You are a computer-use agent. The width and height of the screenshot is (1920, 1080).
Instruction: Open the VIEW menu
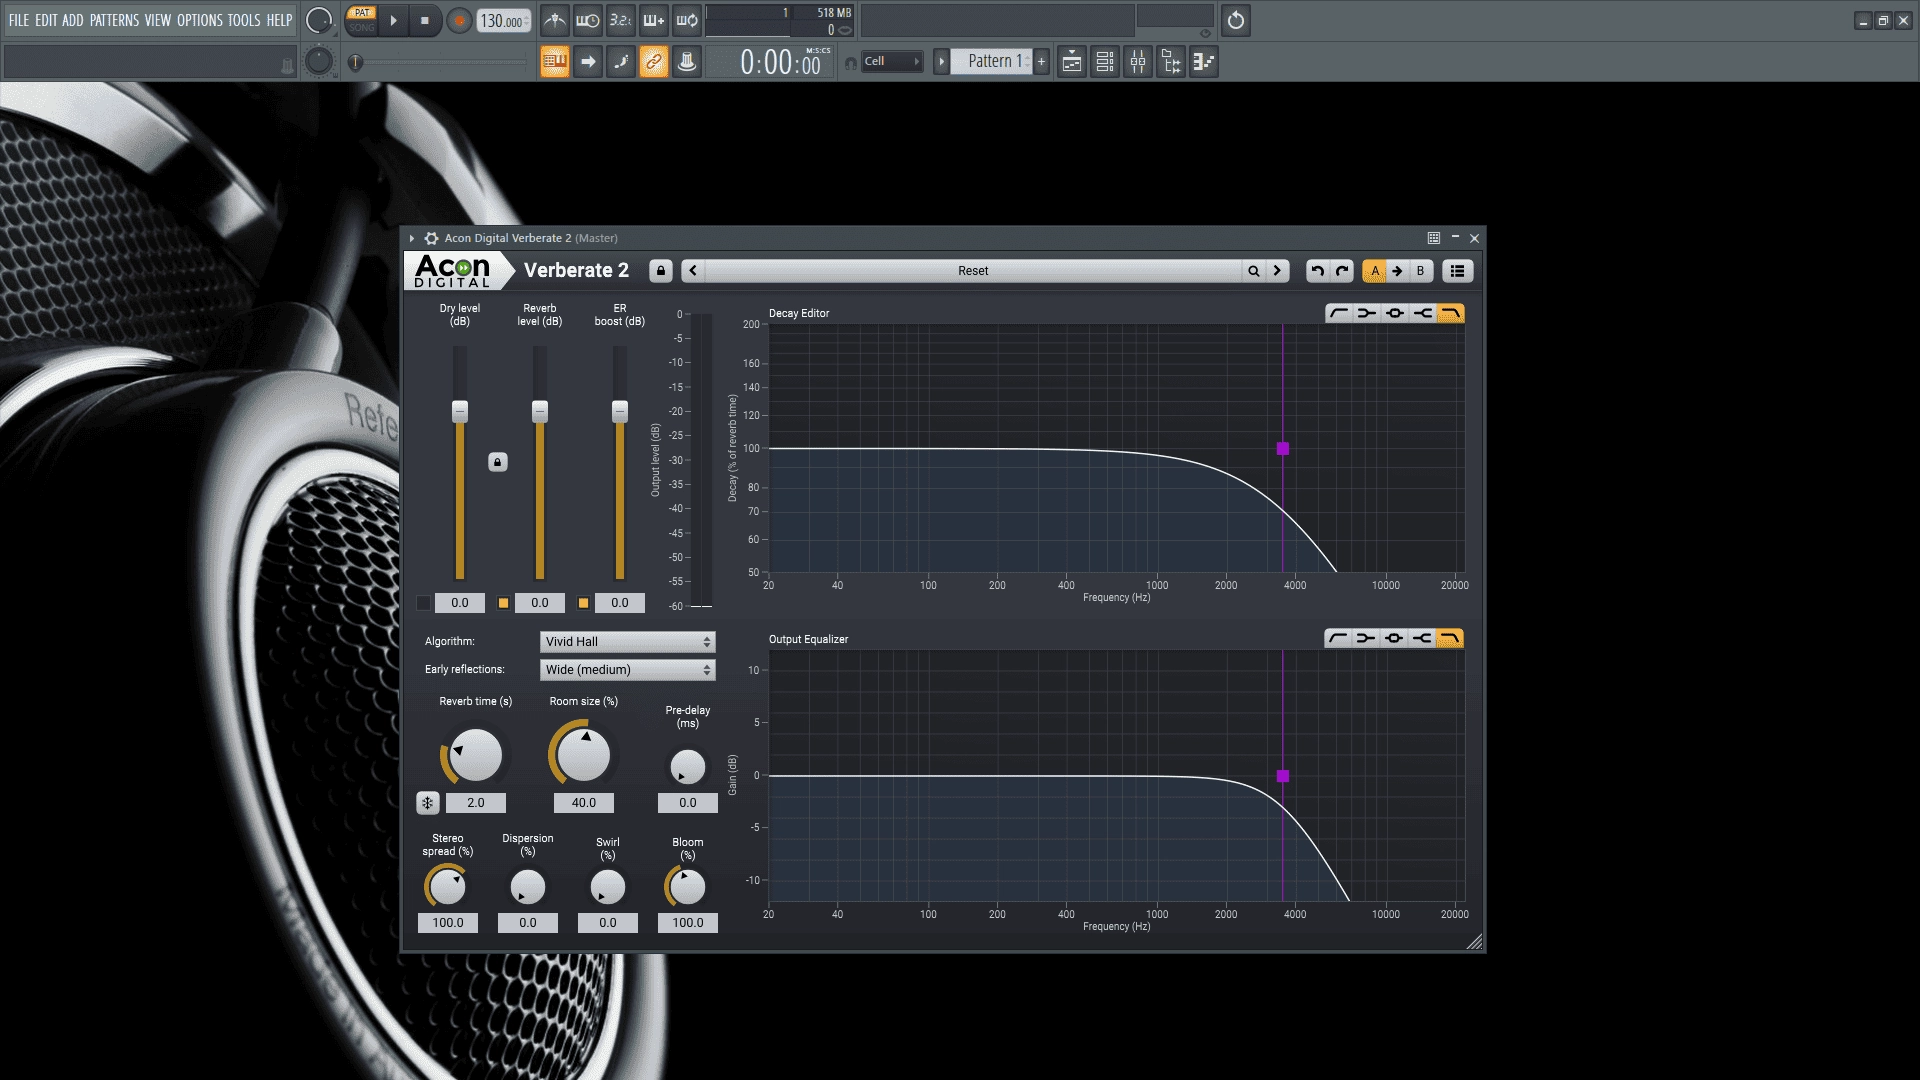click(158, 20)
